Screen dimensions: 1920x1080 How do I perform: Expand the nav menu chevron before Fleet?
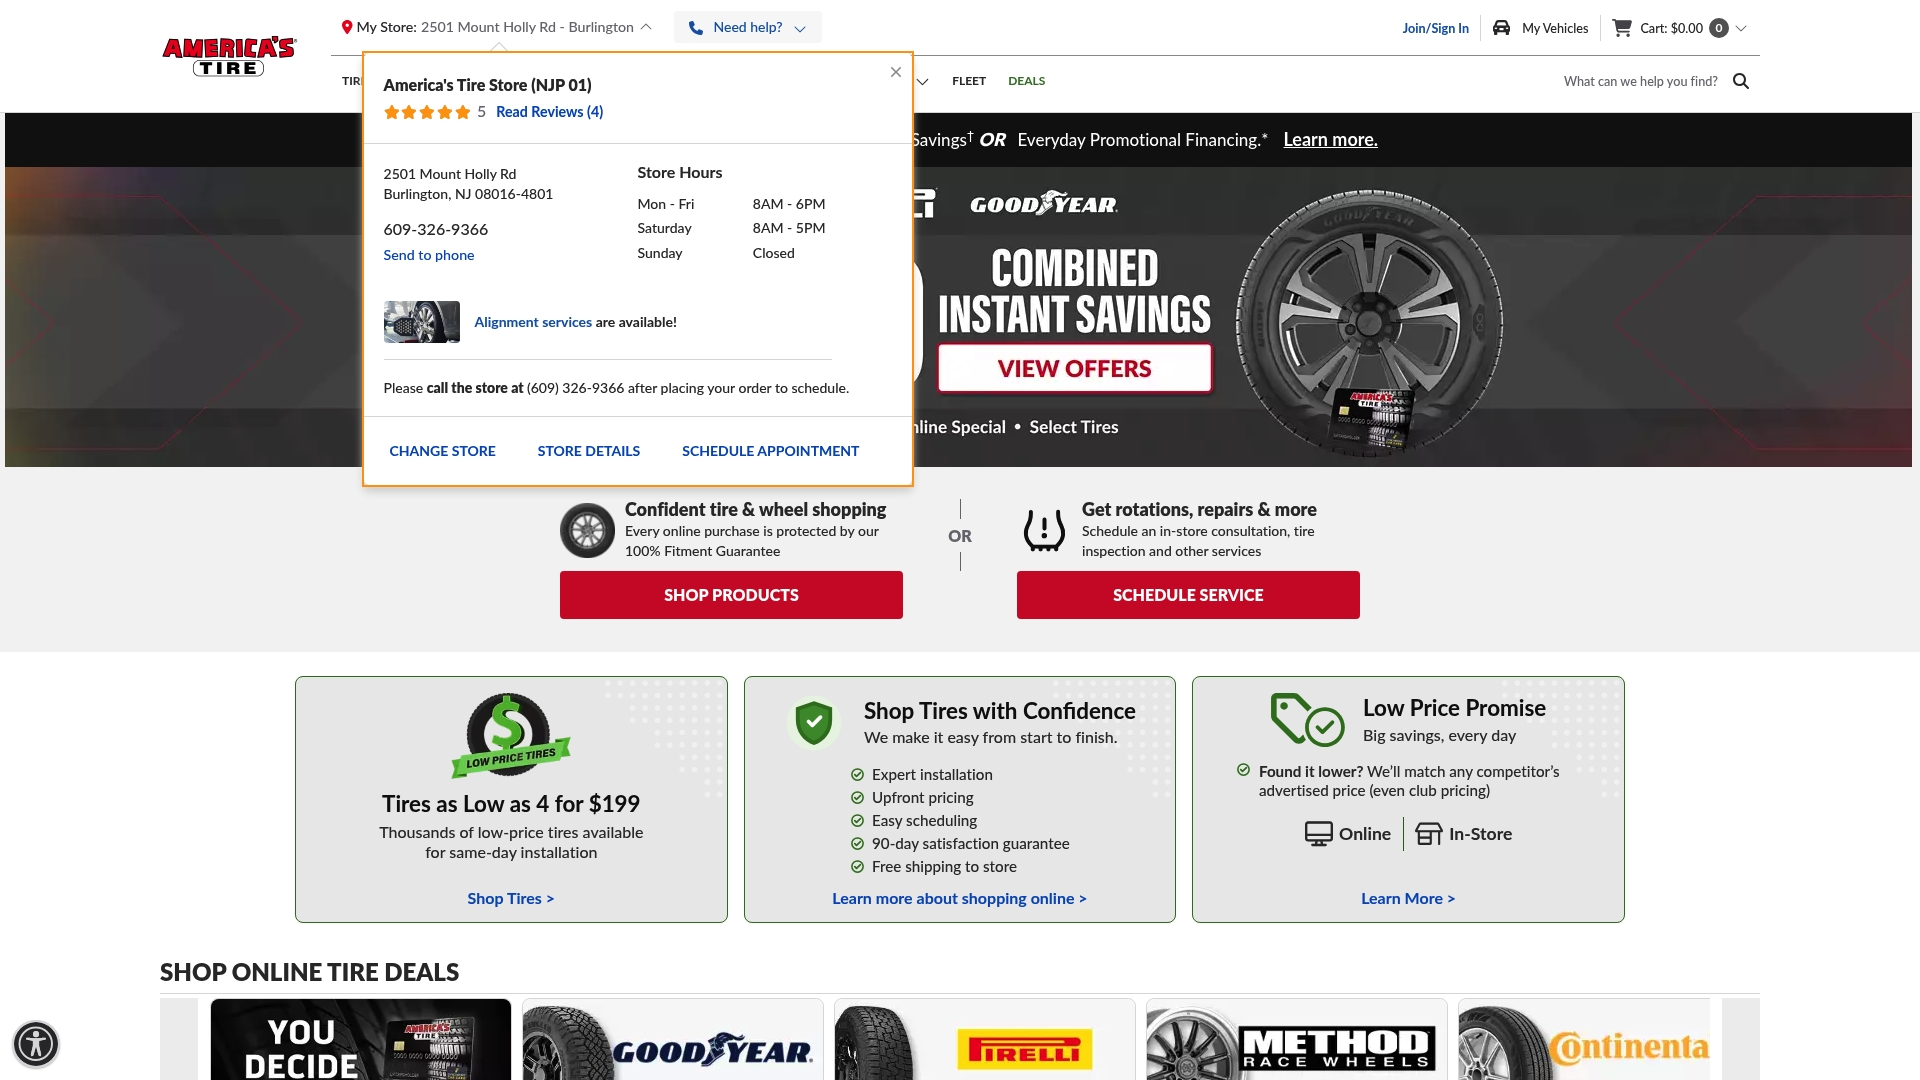[922, 82]
